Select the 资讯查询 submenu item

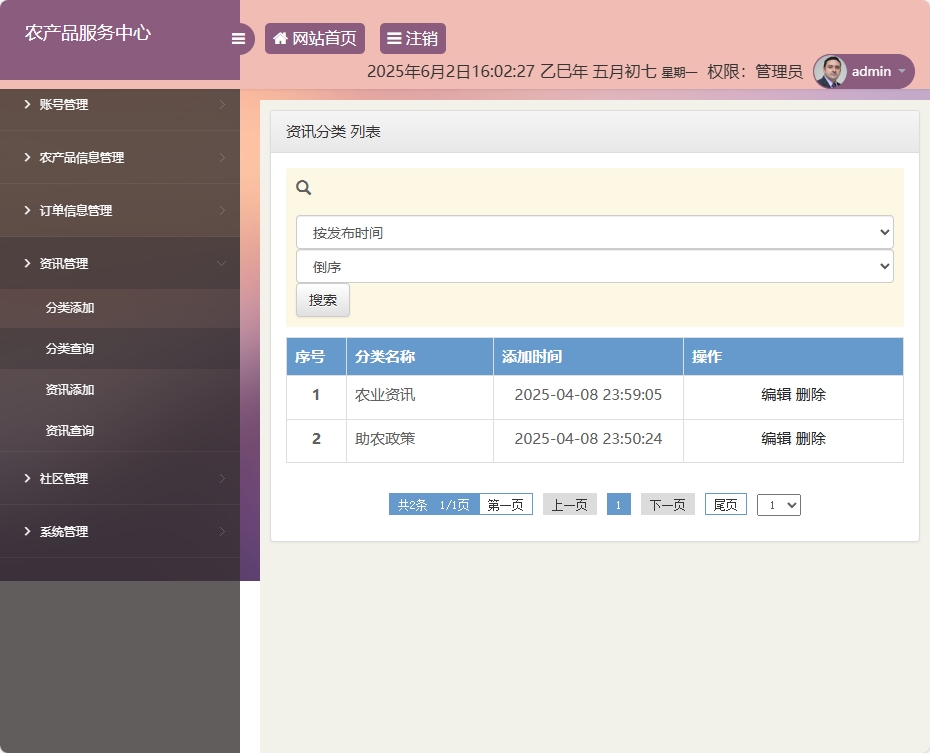pos(120,430)
